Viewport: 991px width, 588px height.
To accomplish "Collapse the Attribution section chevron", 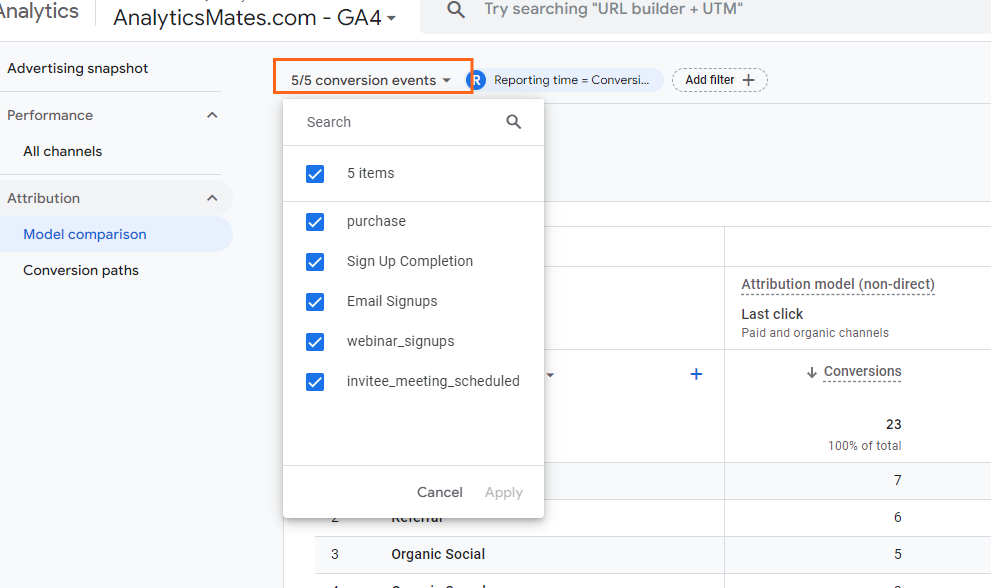I will click(212, 198).
